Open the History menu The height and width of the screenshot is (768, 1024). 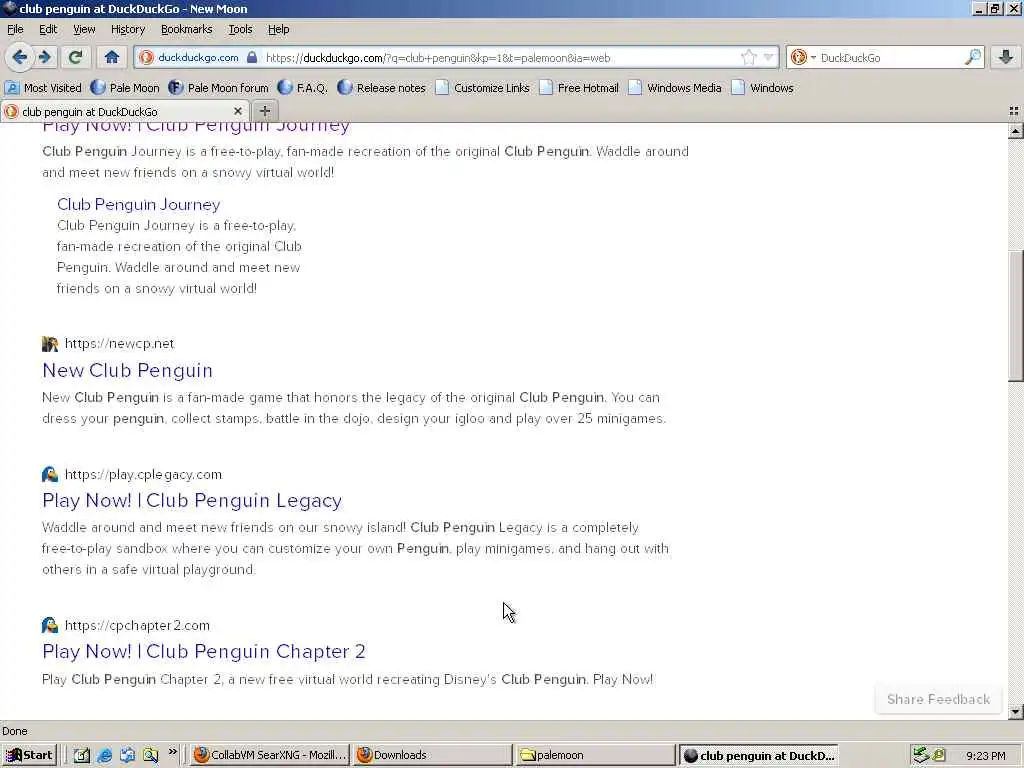[127, 29]
